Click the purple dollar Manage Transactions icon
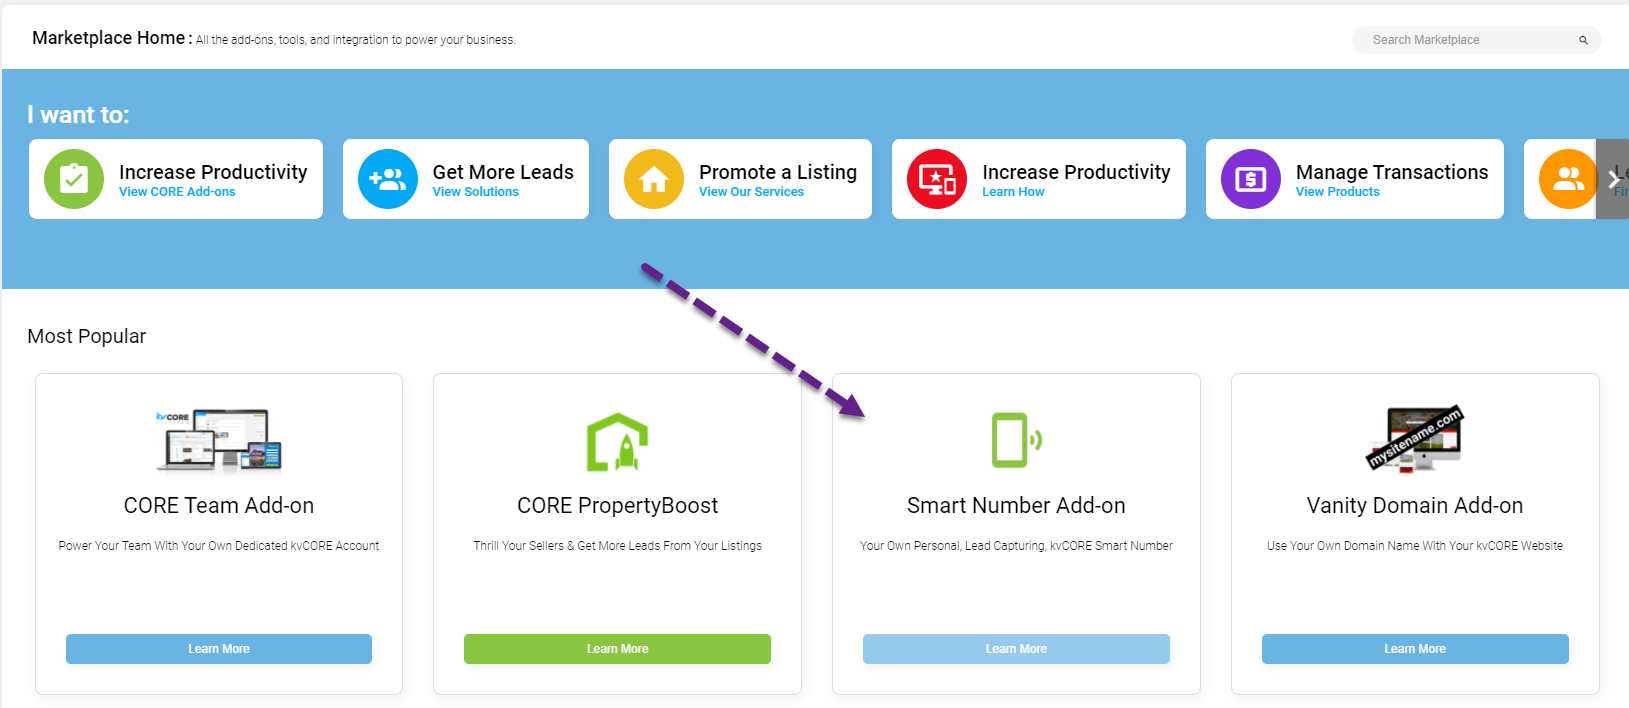The image size is (1629, 708). pos(1251,179)
